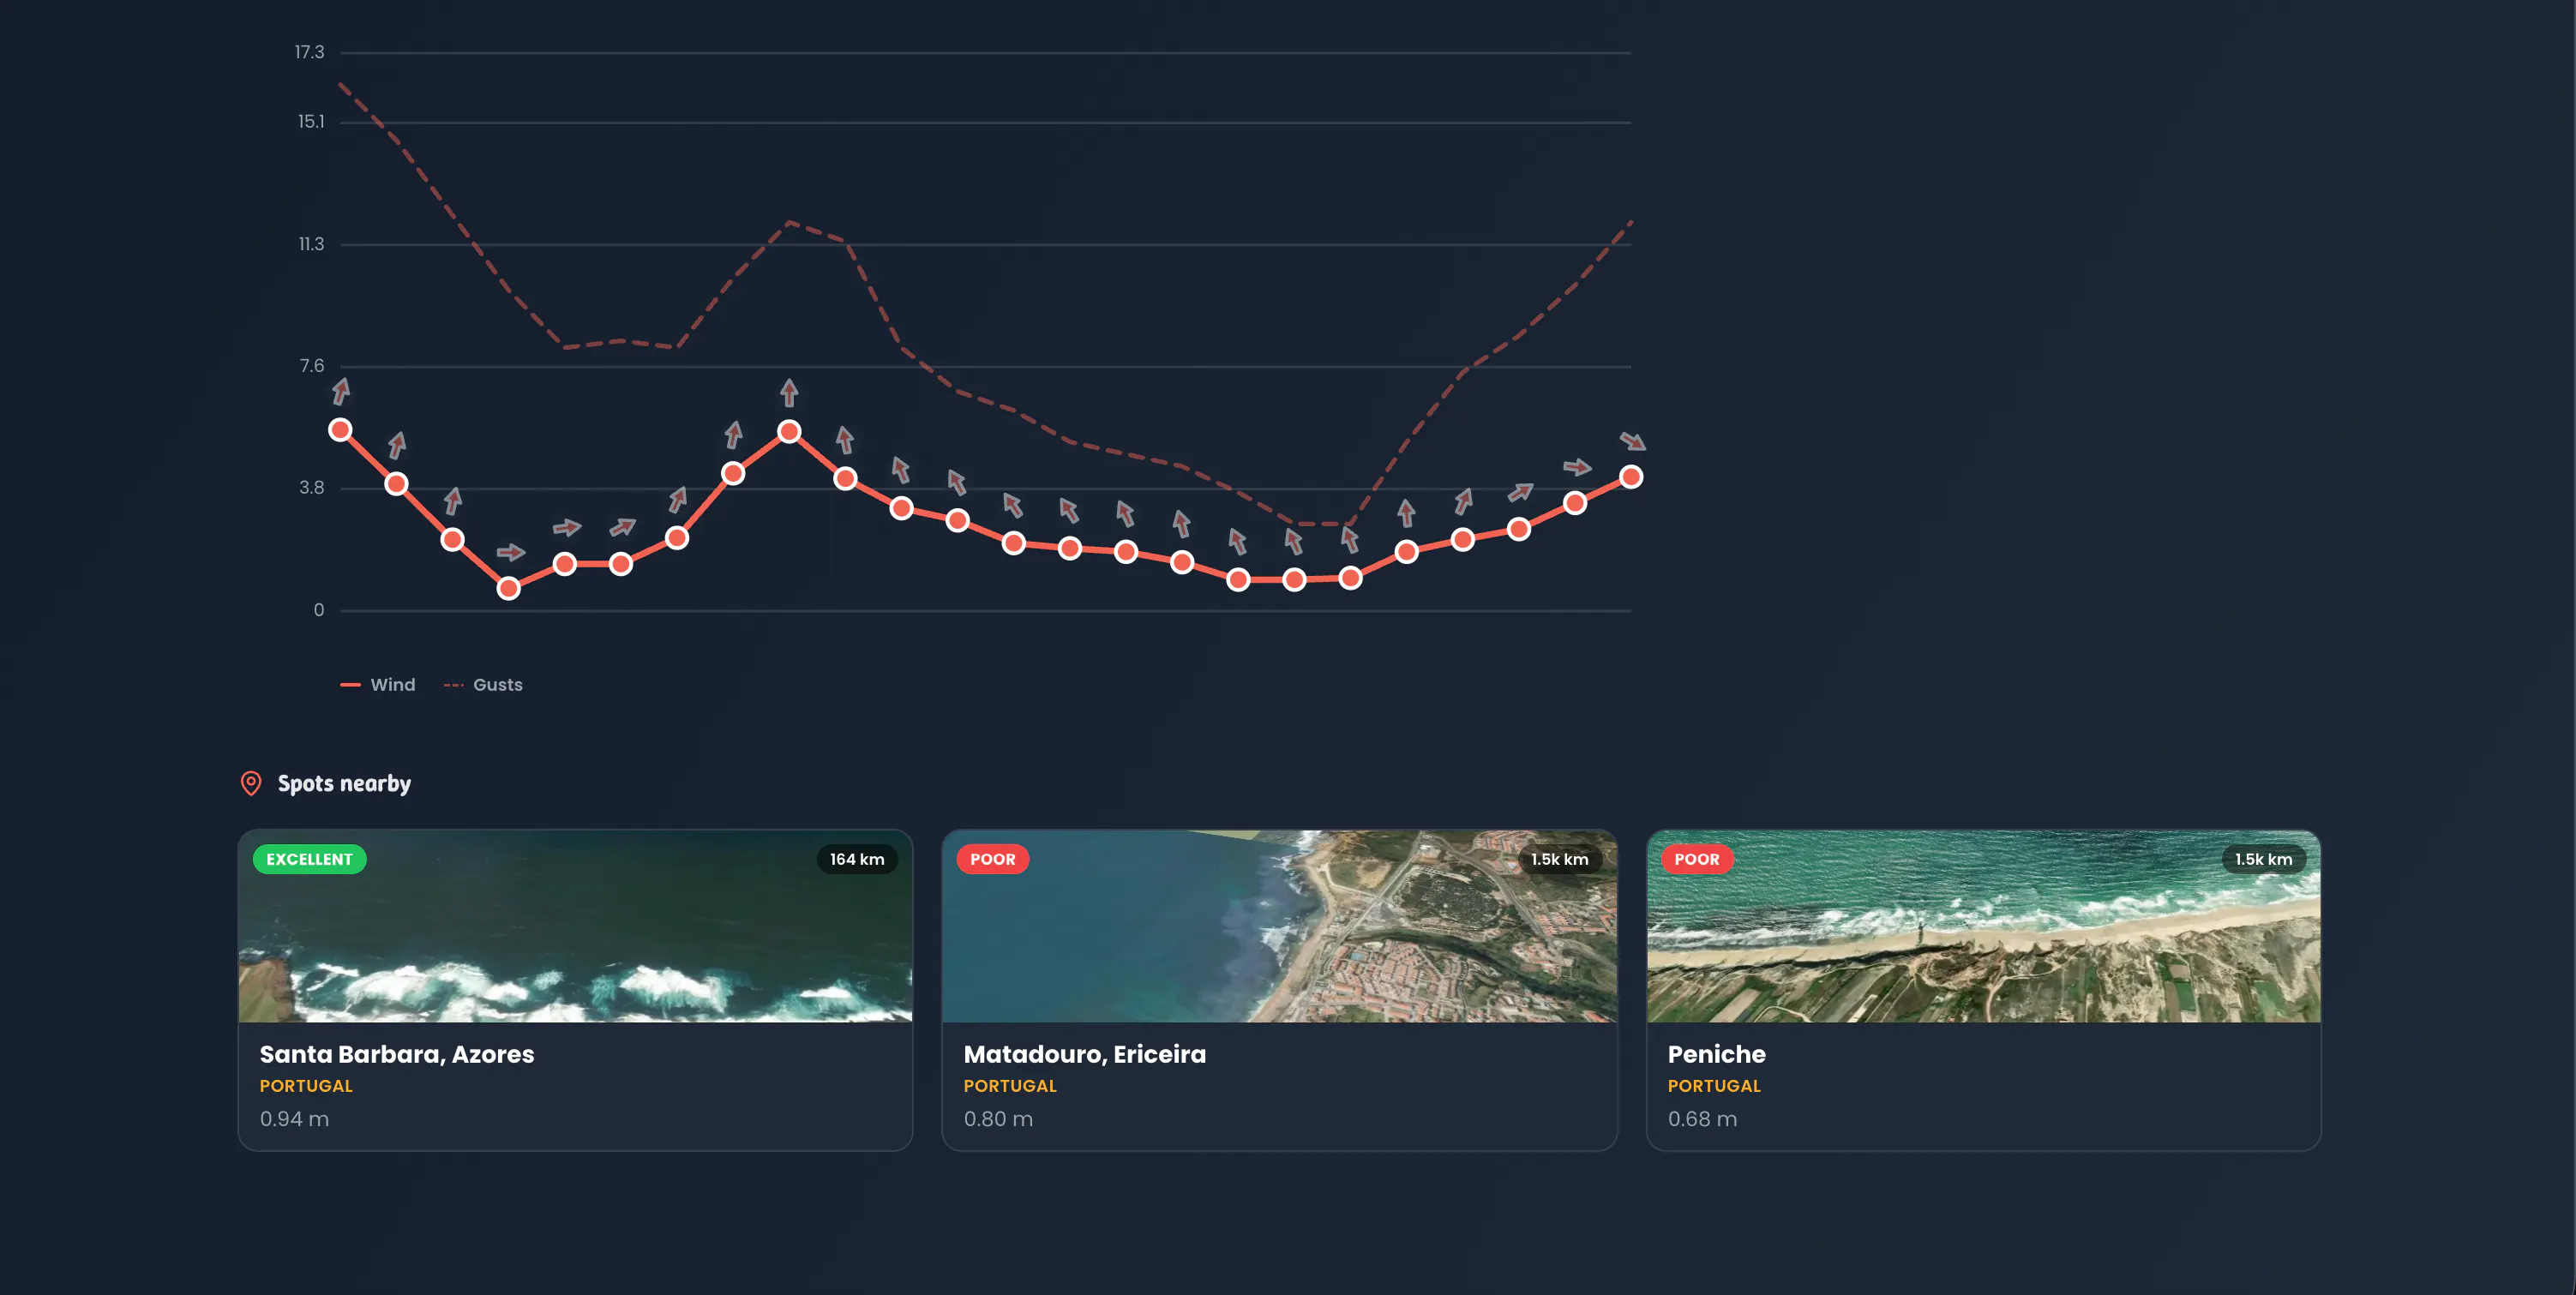Click the Spots nearby location pin icon
2576x1295 pixels.
[251, 783]
